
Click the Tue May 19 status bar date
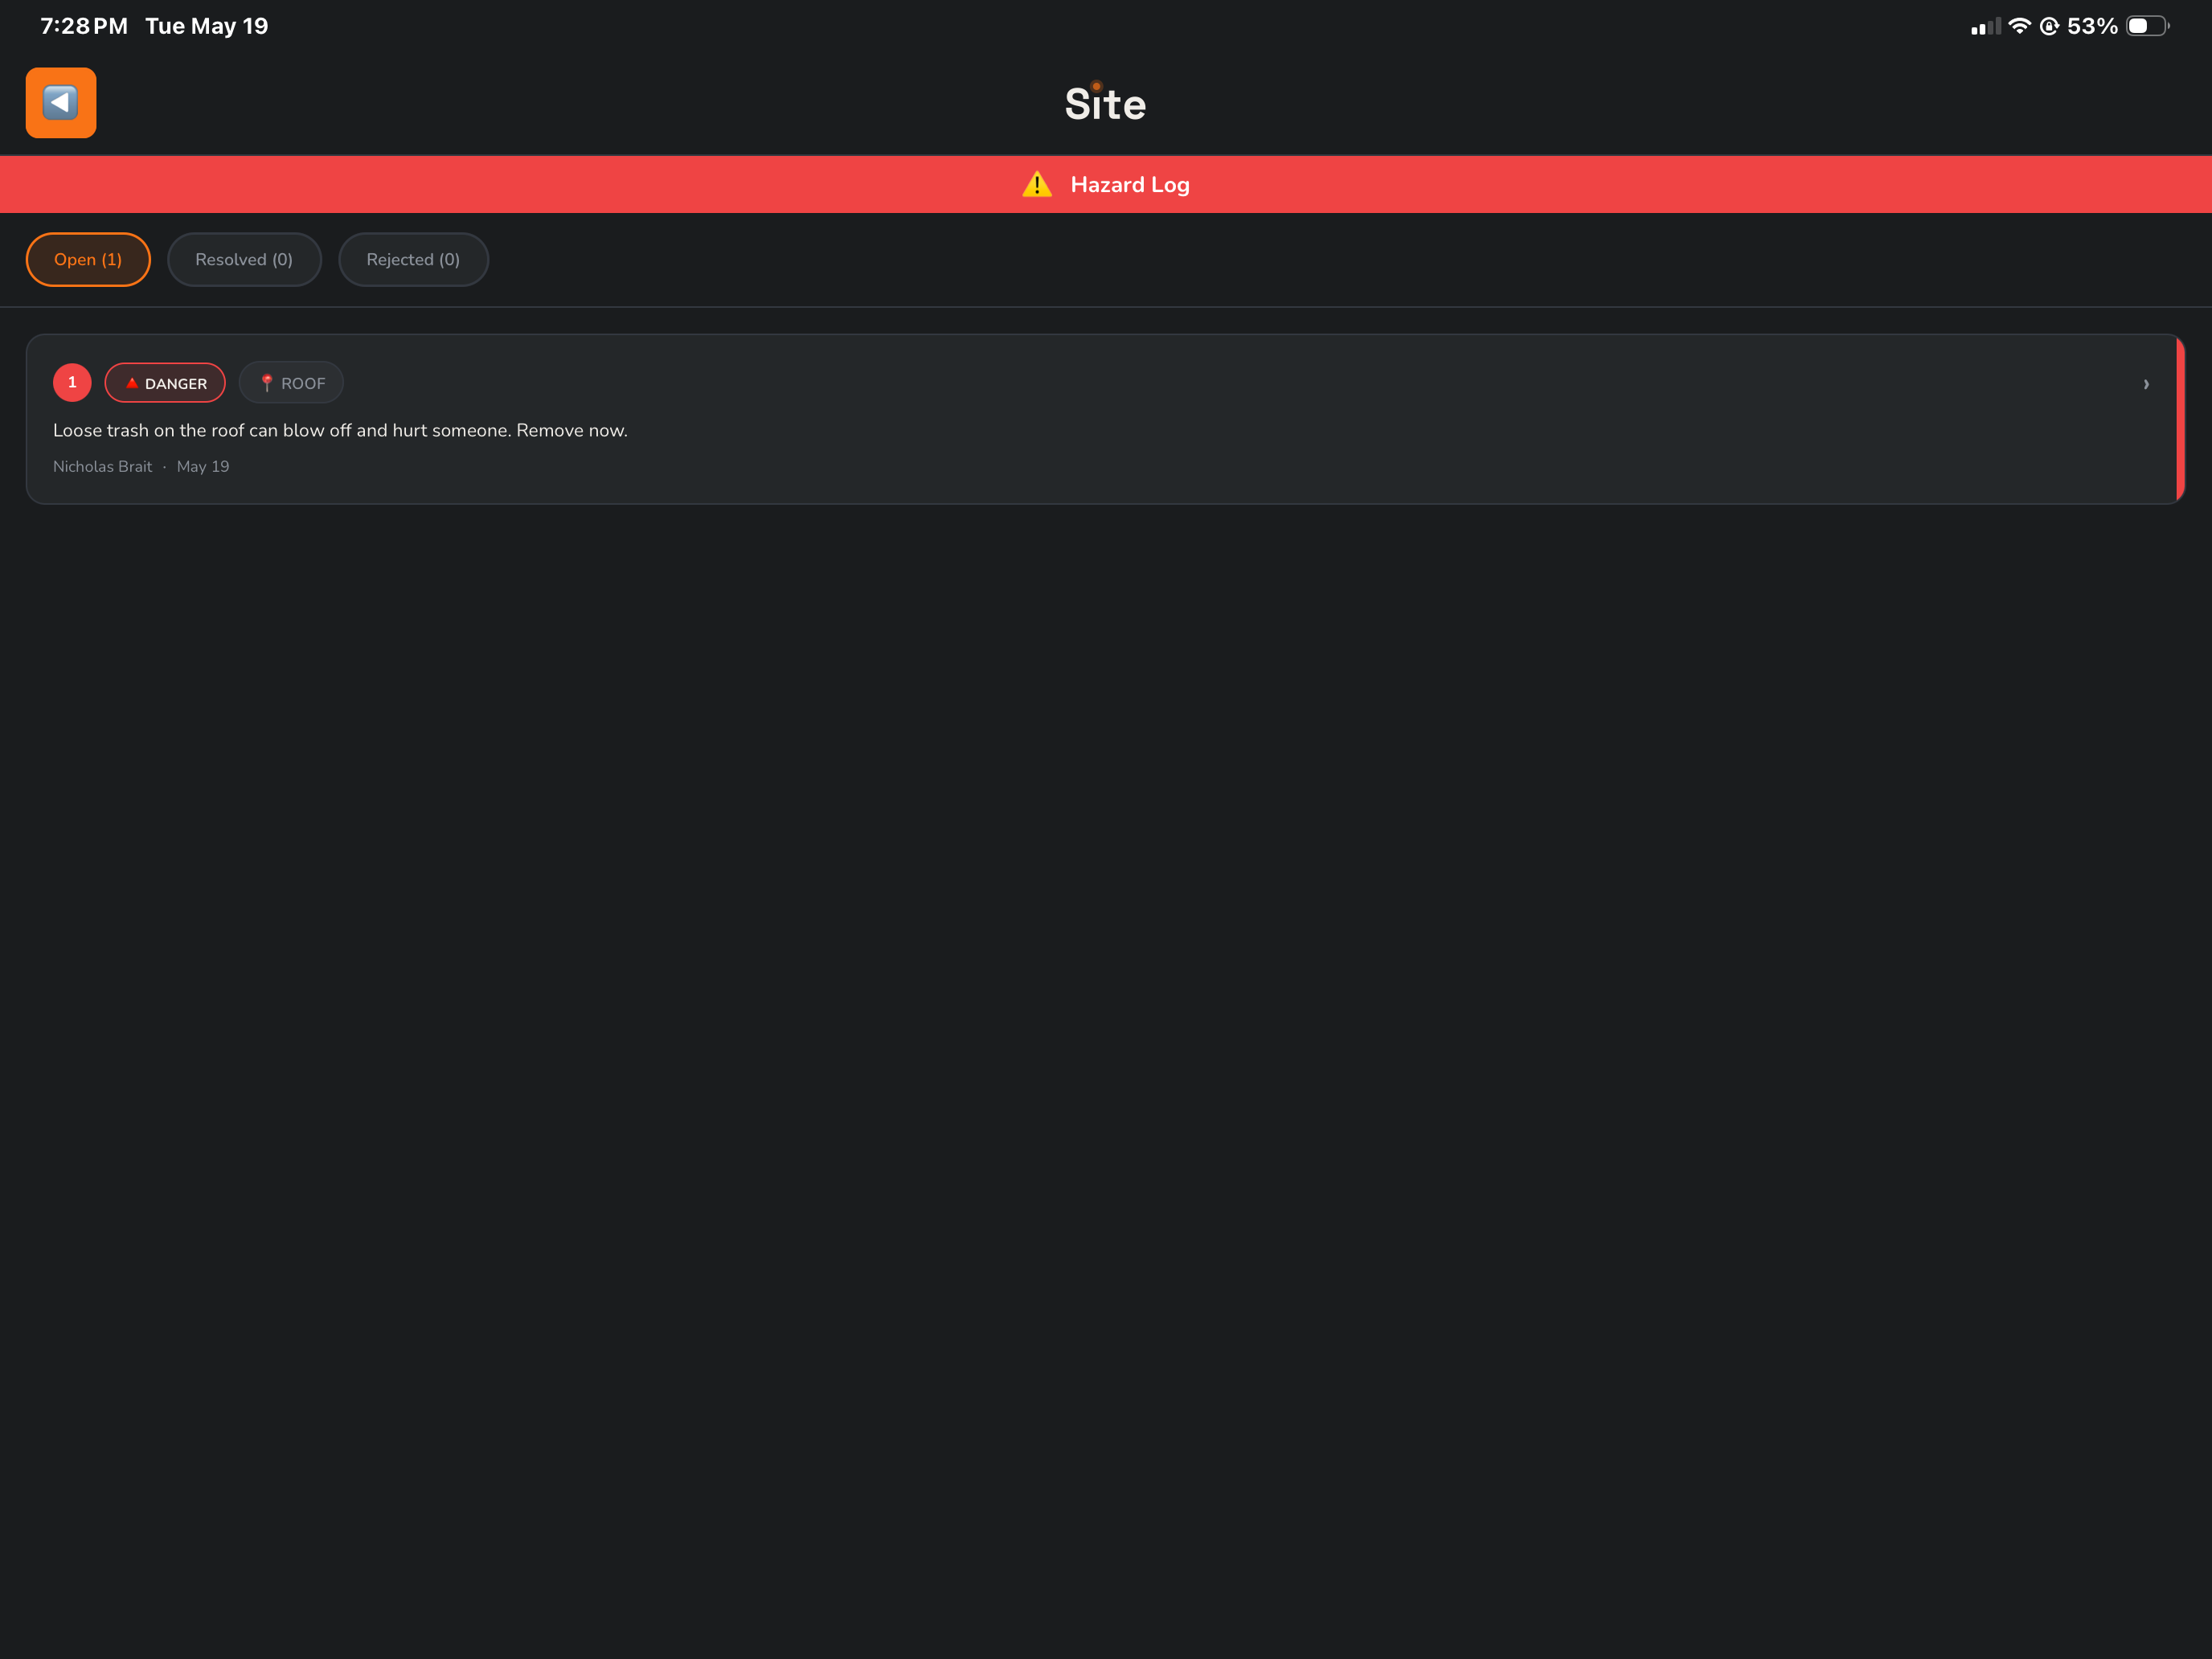coord(207,26)
